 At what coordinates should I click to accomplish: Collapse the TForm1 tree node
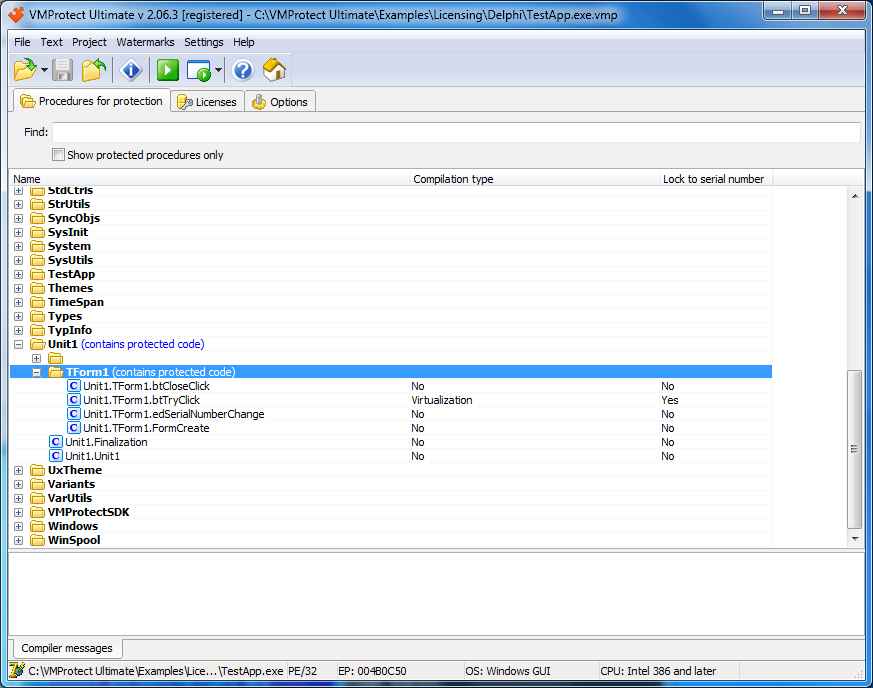(x=37, y=372)
